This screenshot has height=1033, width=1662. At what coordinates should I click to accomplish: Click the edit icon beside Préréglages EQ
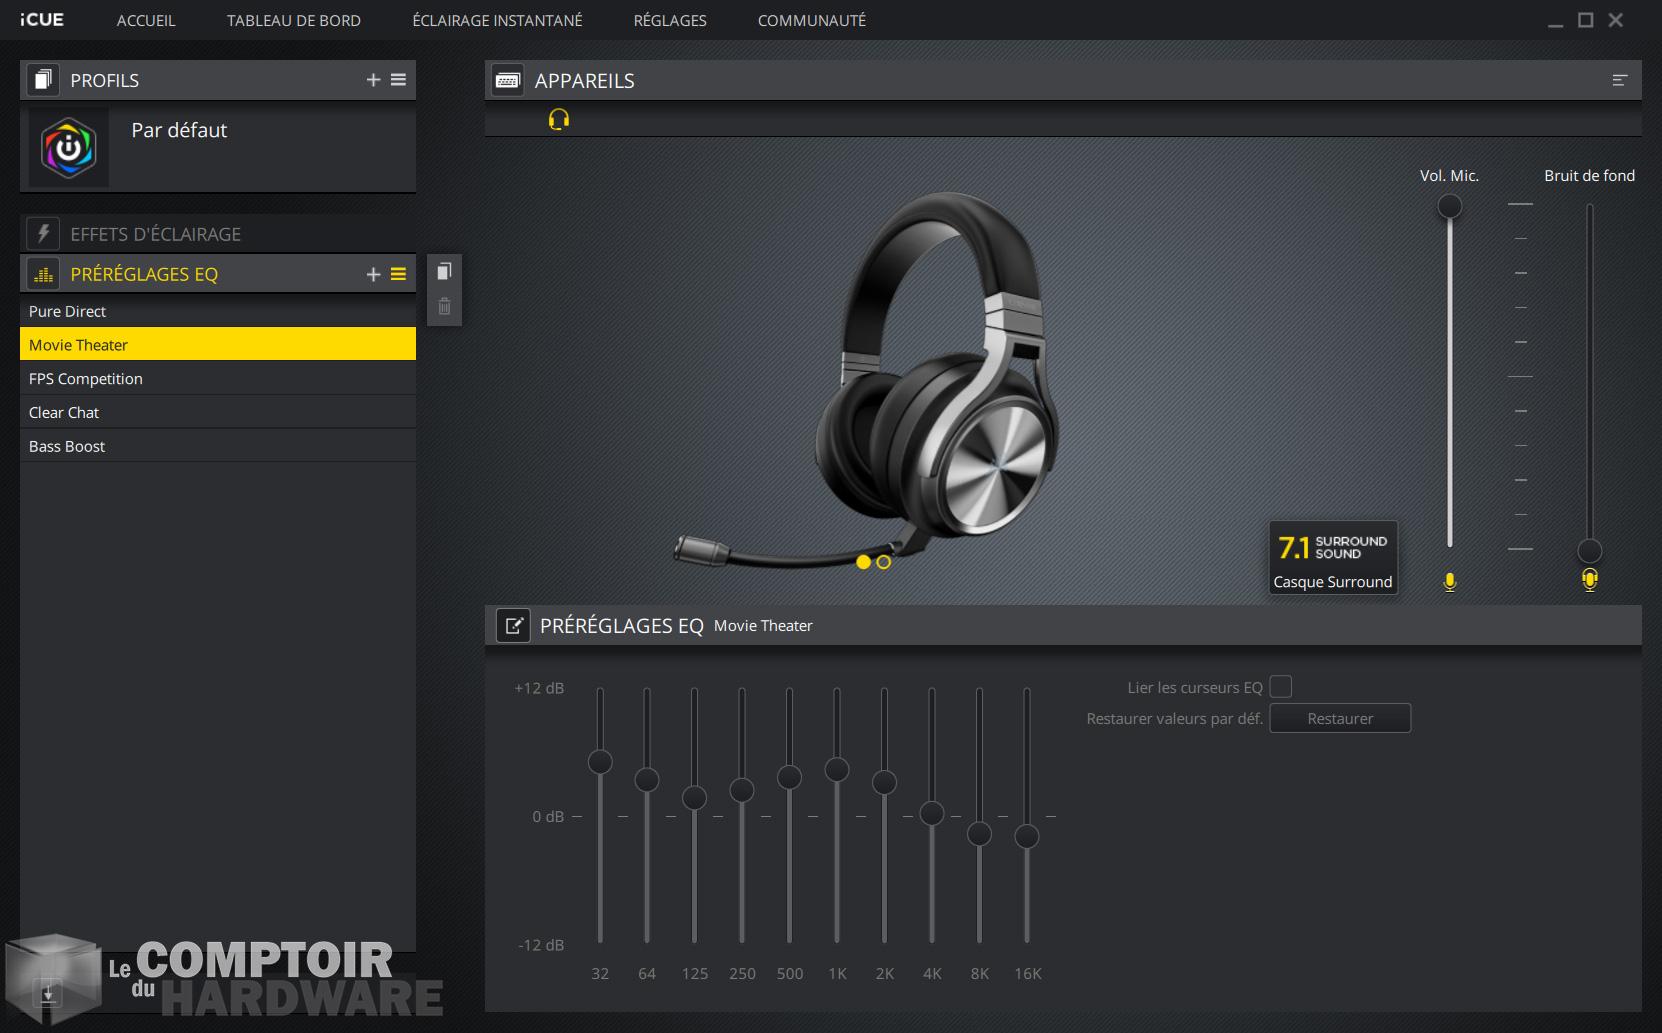pyautogui.click(x=513, y=626)
